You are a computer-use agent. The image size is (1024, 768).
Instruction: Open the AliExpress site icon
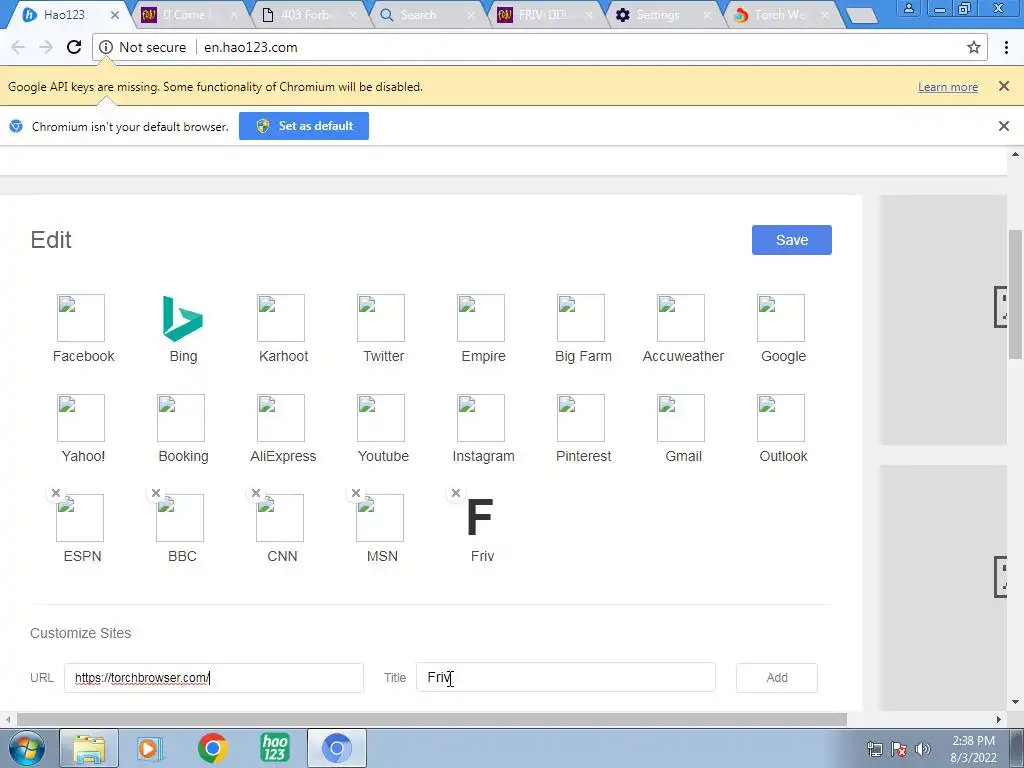point(281,418)
